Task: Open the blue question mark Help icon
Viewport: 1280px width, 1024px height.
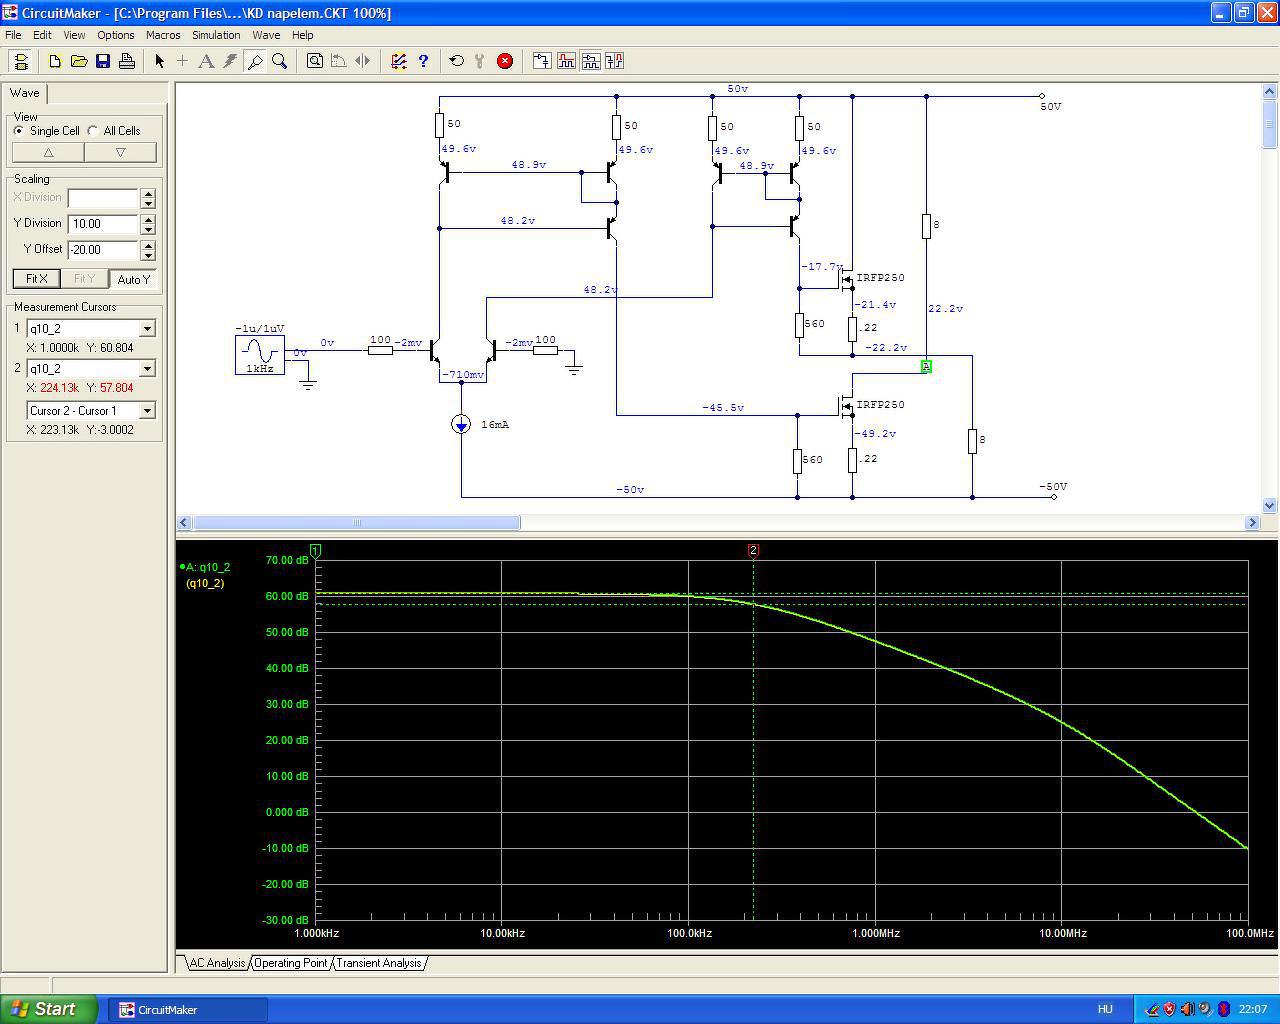Action: [x=423, y=61]
